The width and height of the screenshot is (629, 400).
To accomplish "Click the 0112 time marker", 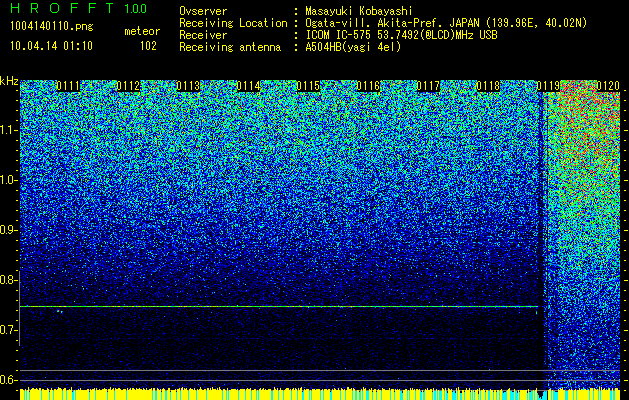I will coord(128,86).
